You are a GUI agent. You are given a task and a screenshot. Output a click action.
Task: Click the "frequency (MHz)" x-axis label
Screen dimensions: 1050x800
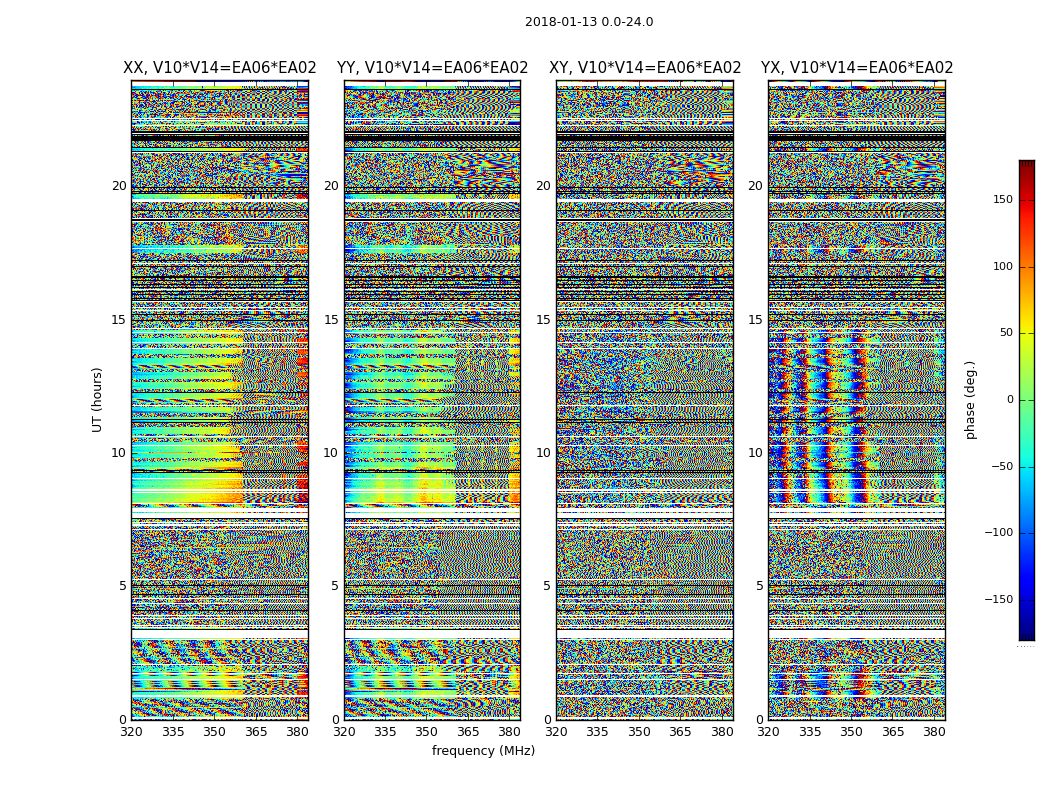[483, 750]
